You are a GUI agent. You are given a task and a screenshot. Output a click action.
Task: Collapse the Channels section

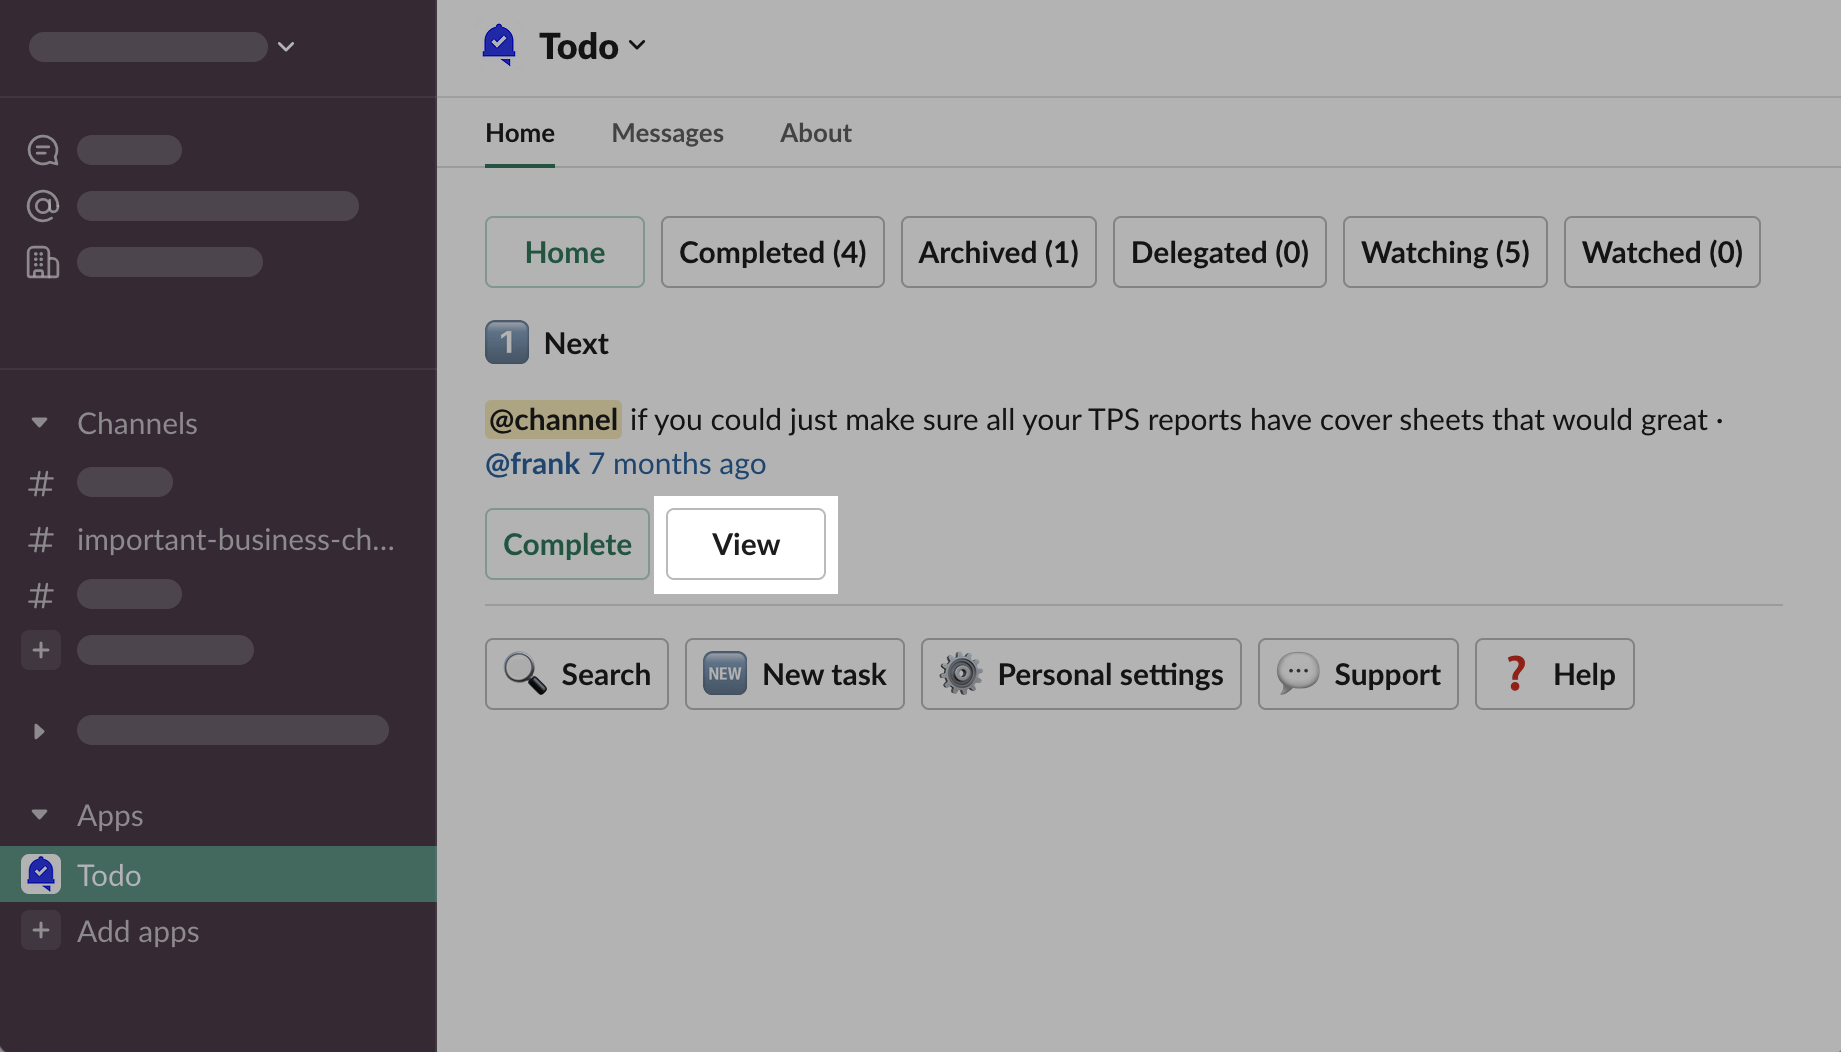40,423
